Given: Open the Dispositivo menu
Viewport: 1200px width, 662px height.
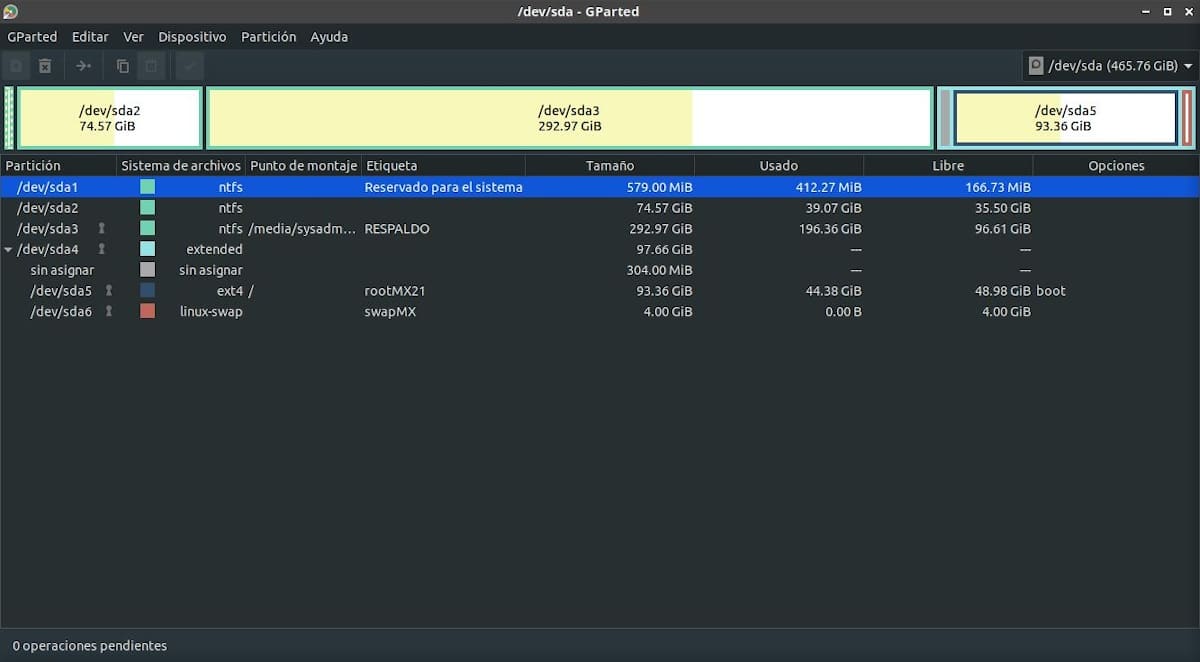Looking at the screenshot, I should [192, 36].
